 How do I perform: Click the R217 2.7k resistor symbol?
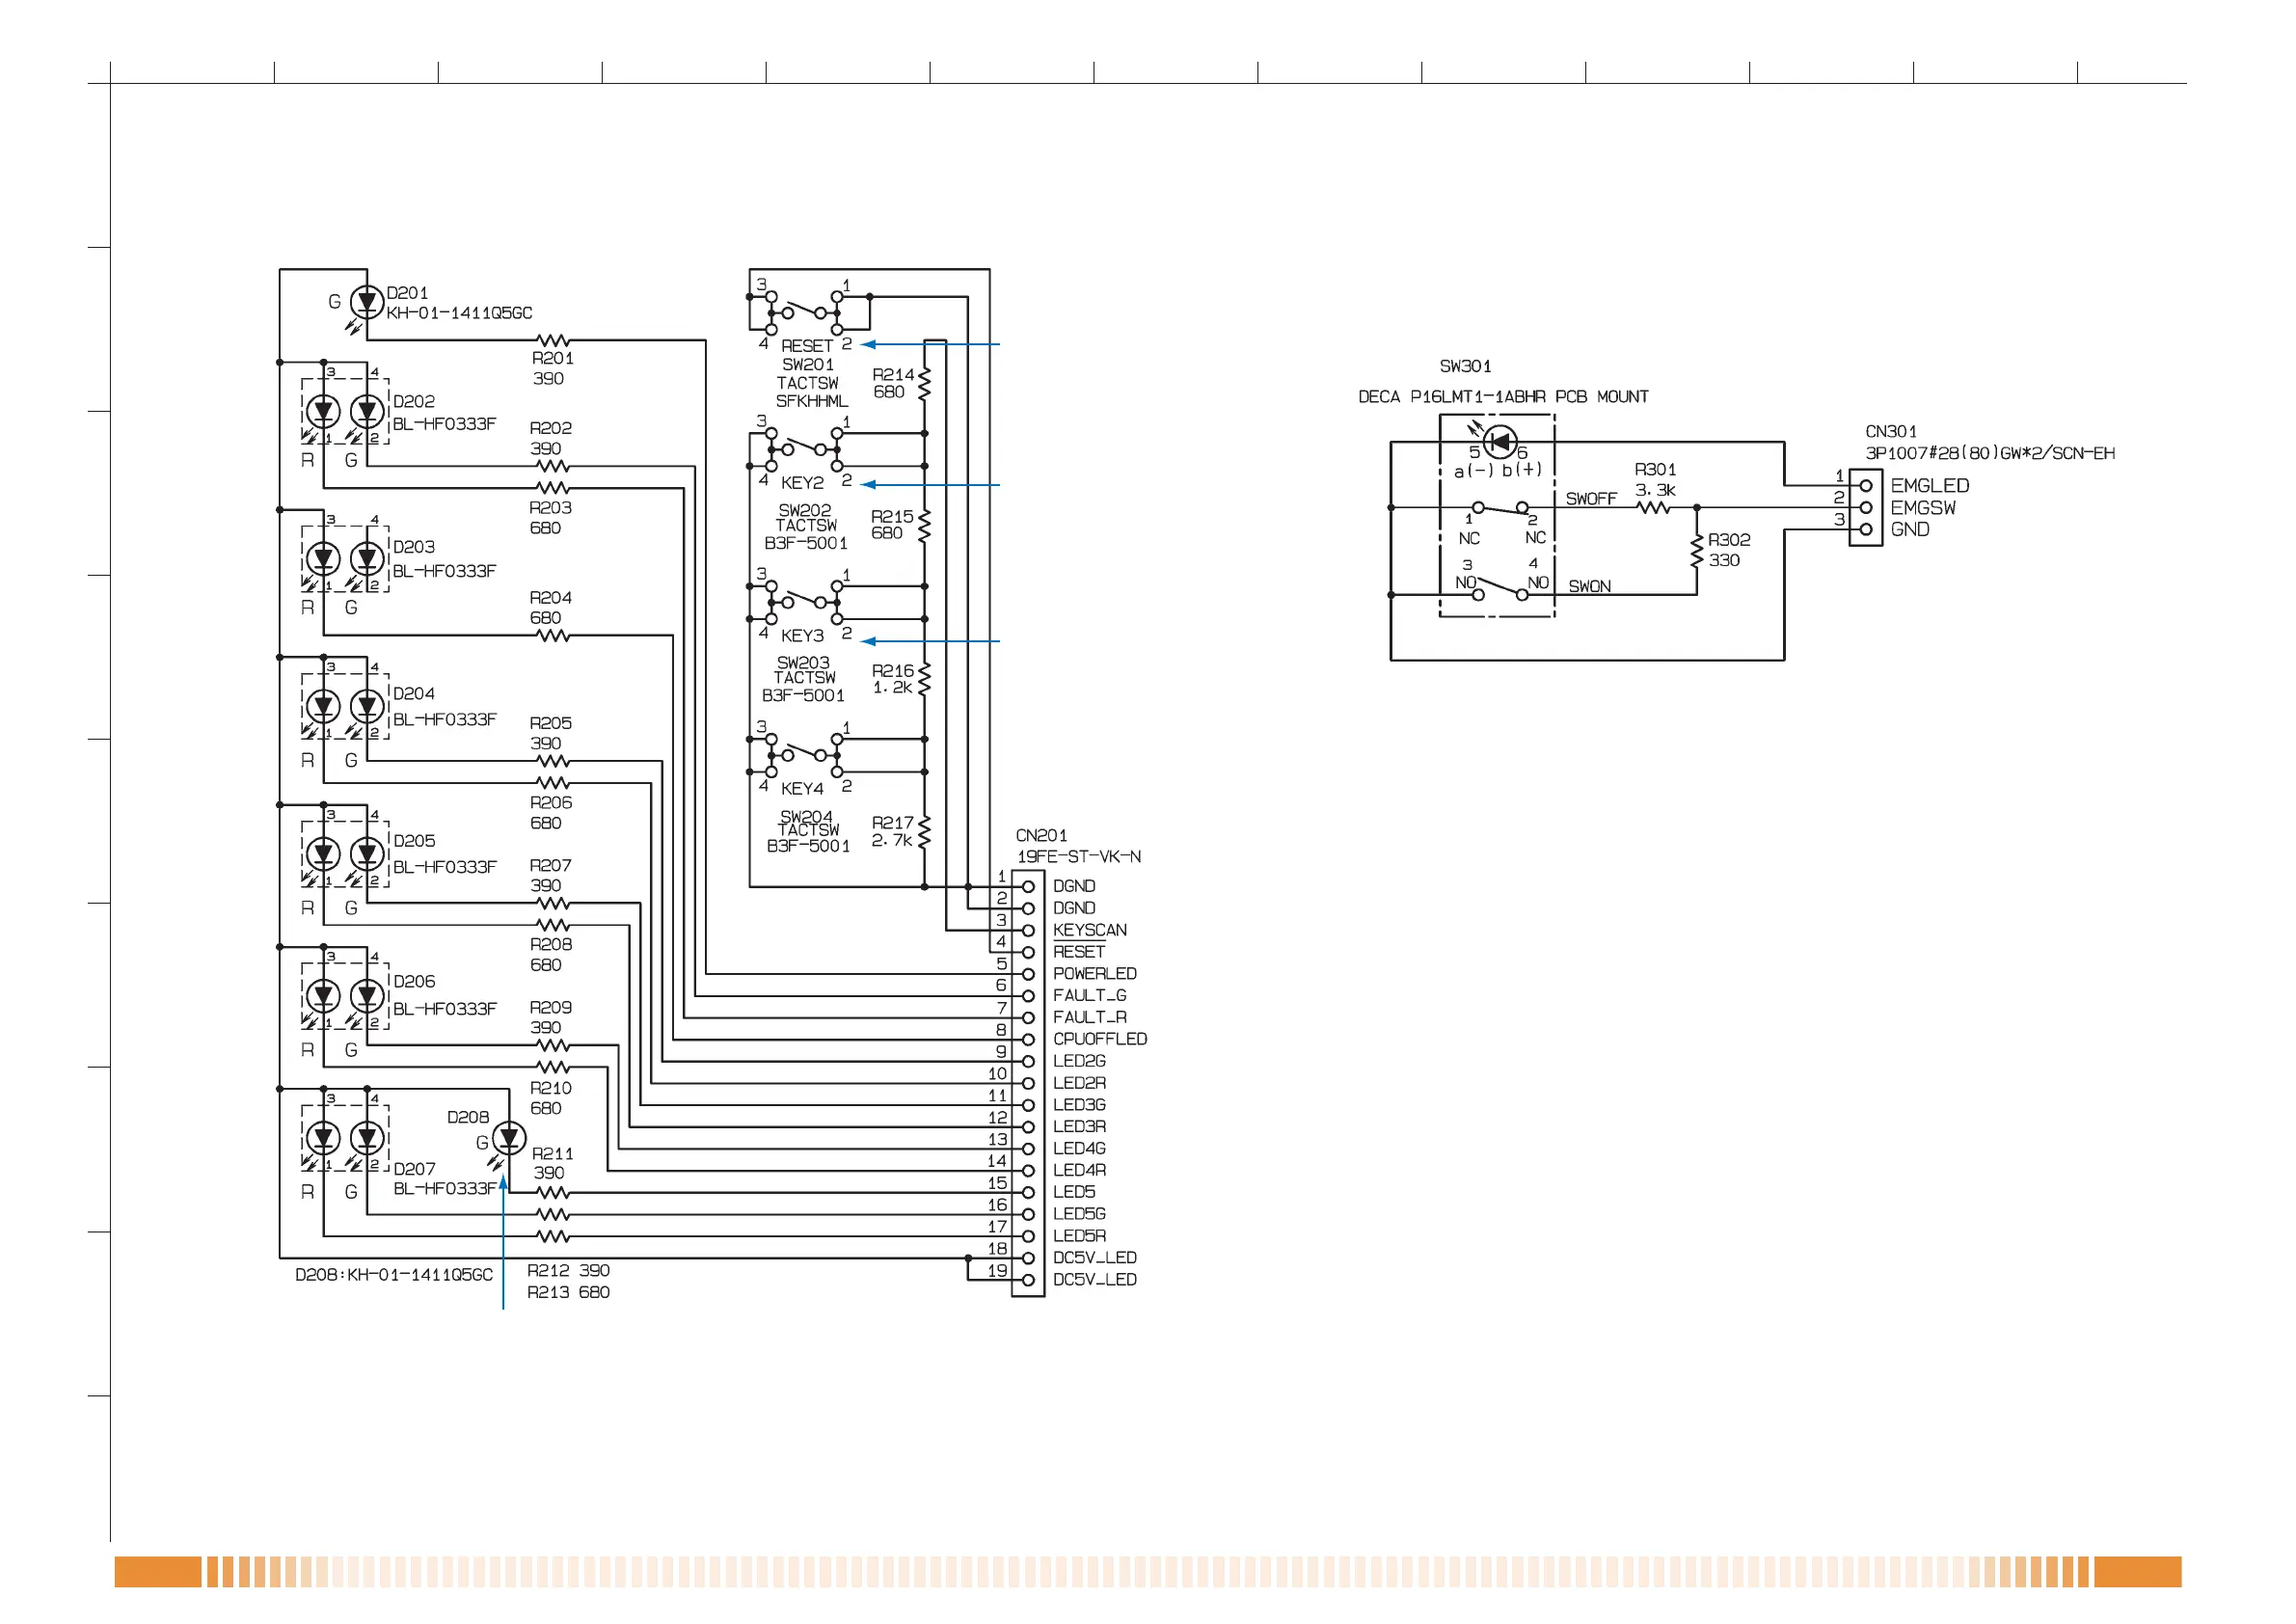pos(924,832)
